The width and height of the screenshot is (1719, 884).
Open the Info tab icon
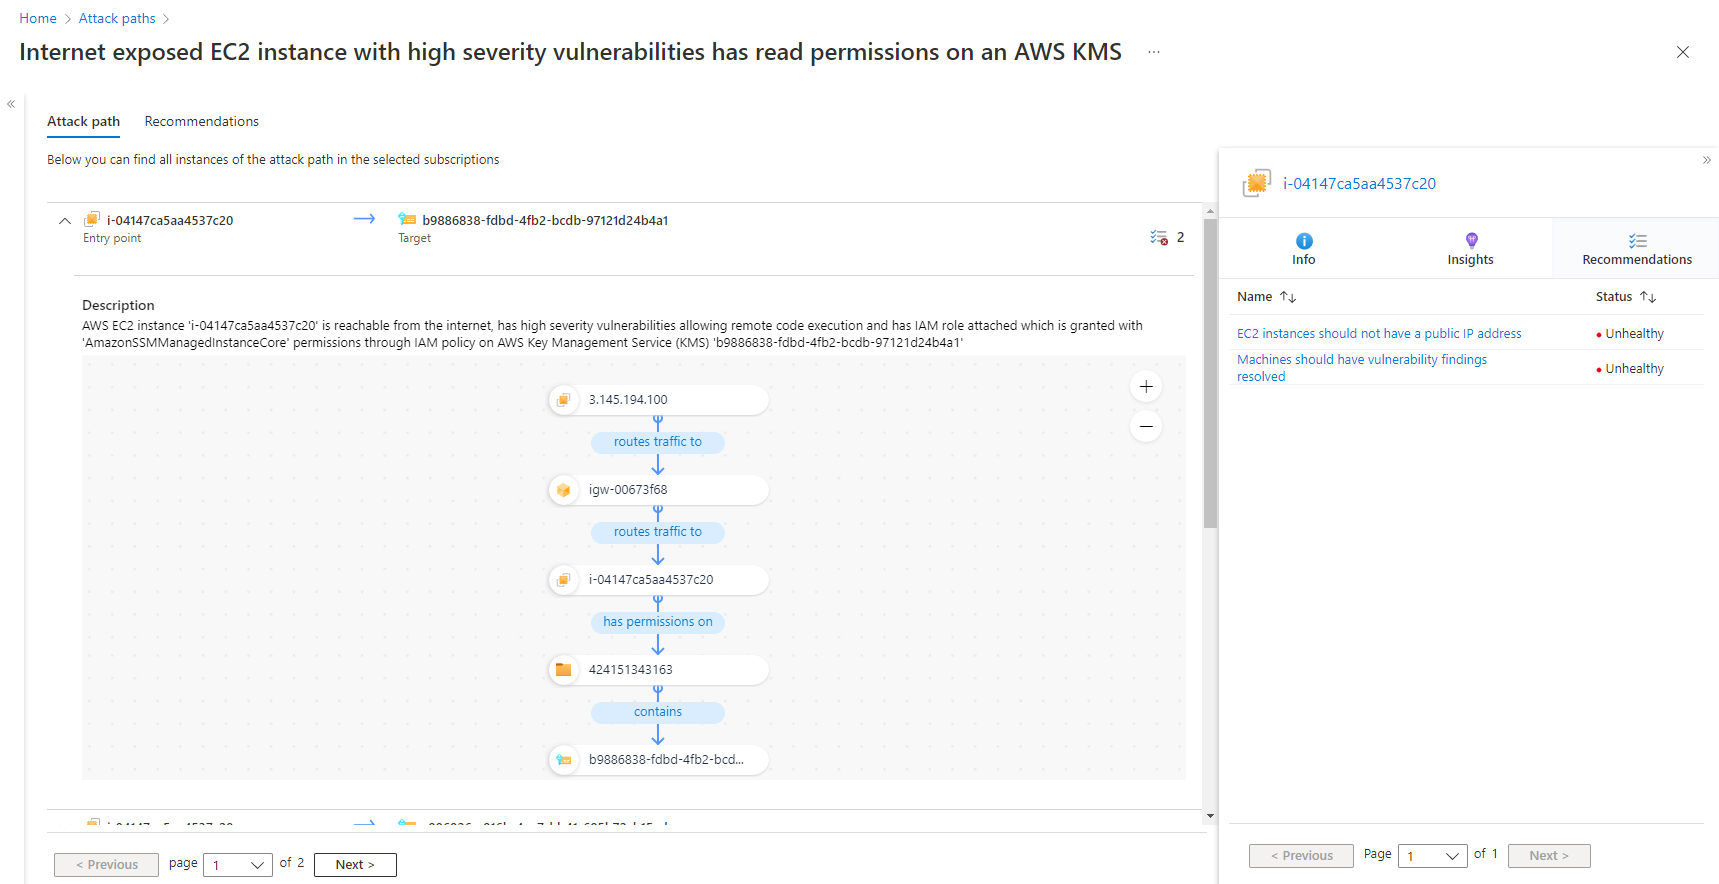pyautogui.click(x=1304, y=241)
